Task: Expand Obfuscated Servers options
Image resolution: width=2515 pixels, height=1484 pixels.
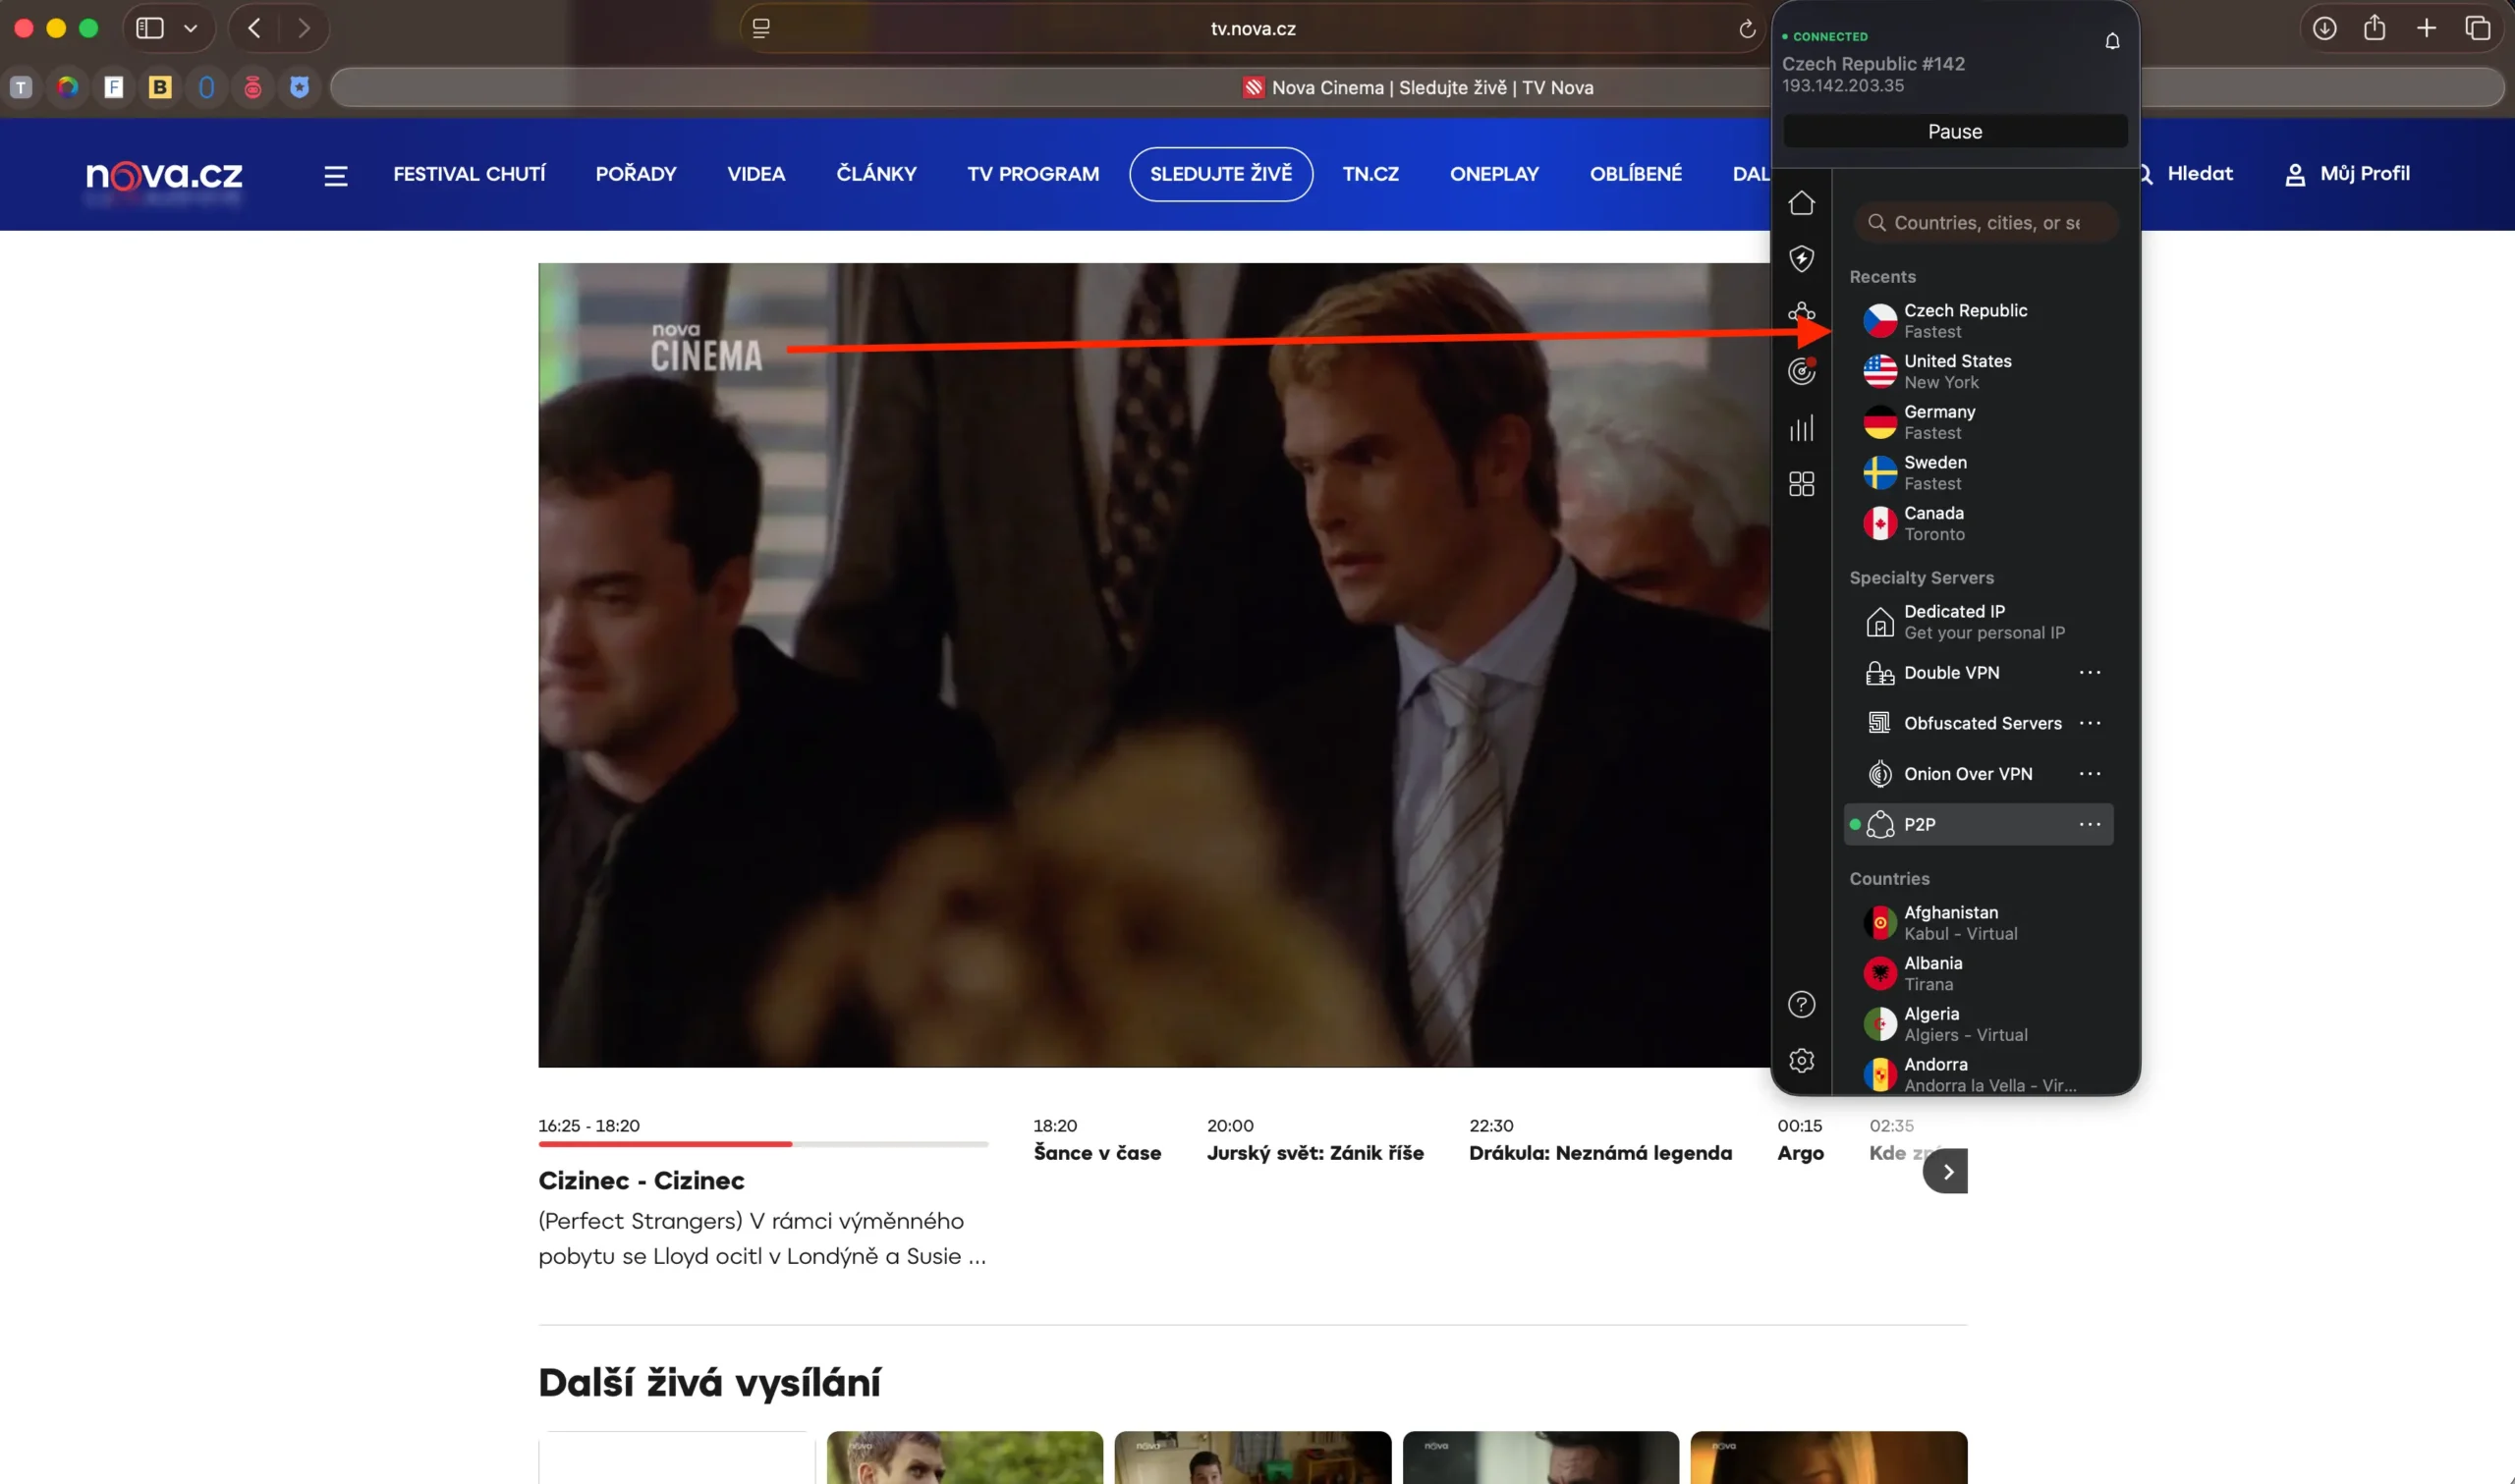Action: point(2092,722)
